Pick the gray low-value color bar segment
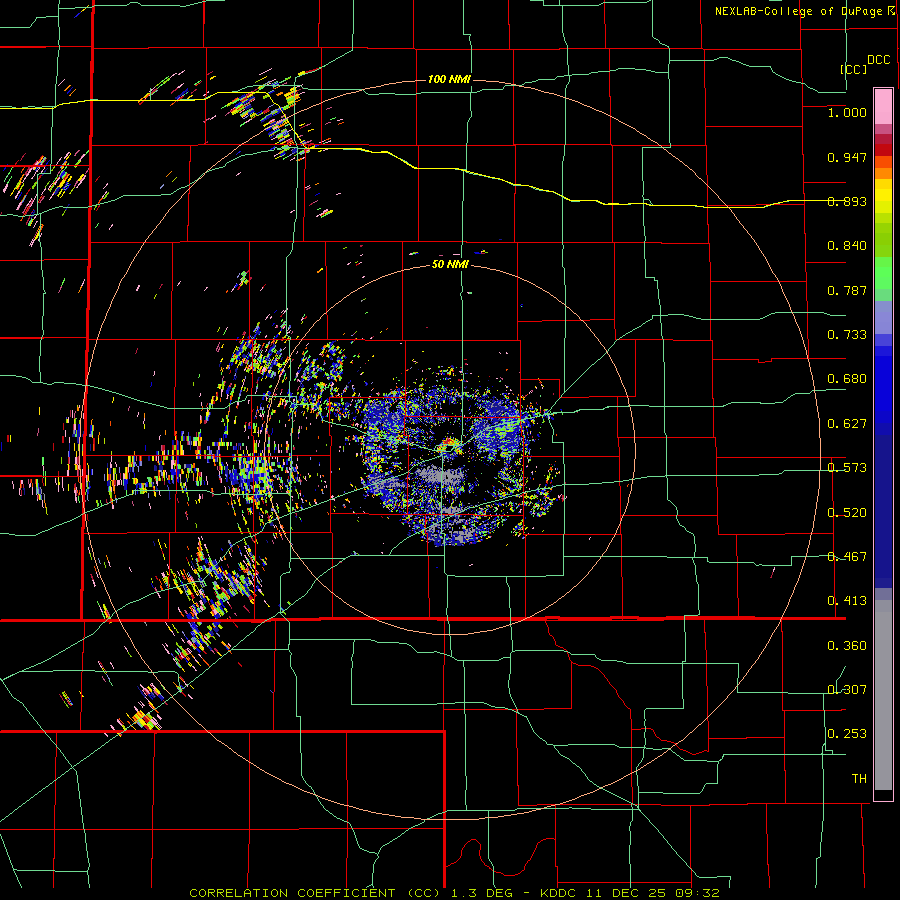This screenshot has width=900, height=900. 883,695
